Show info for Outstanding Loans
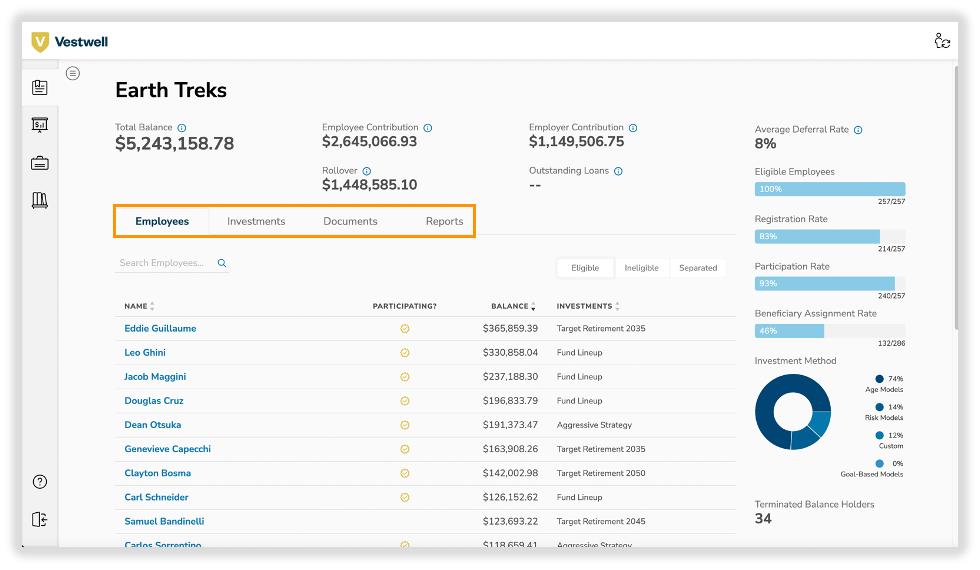 618,171
